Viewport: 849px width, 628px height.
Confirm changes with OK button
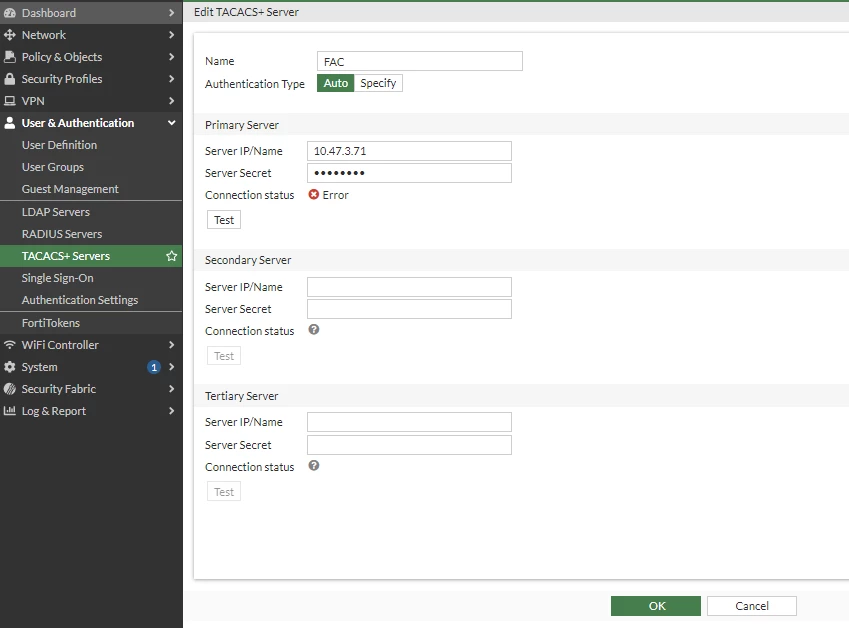click(x=656, y=606)
